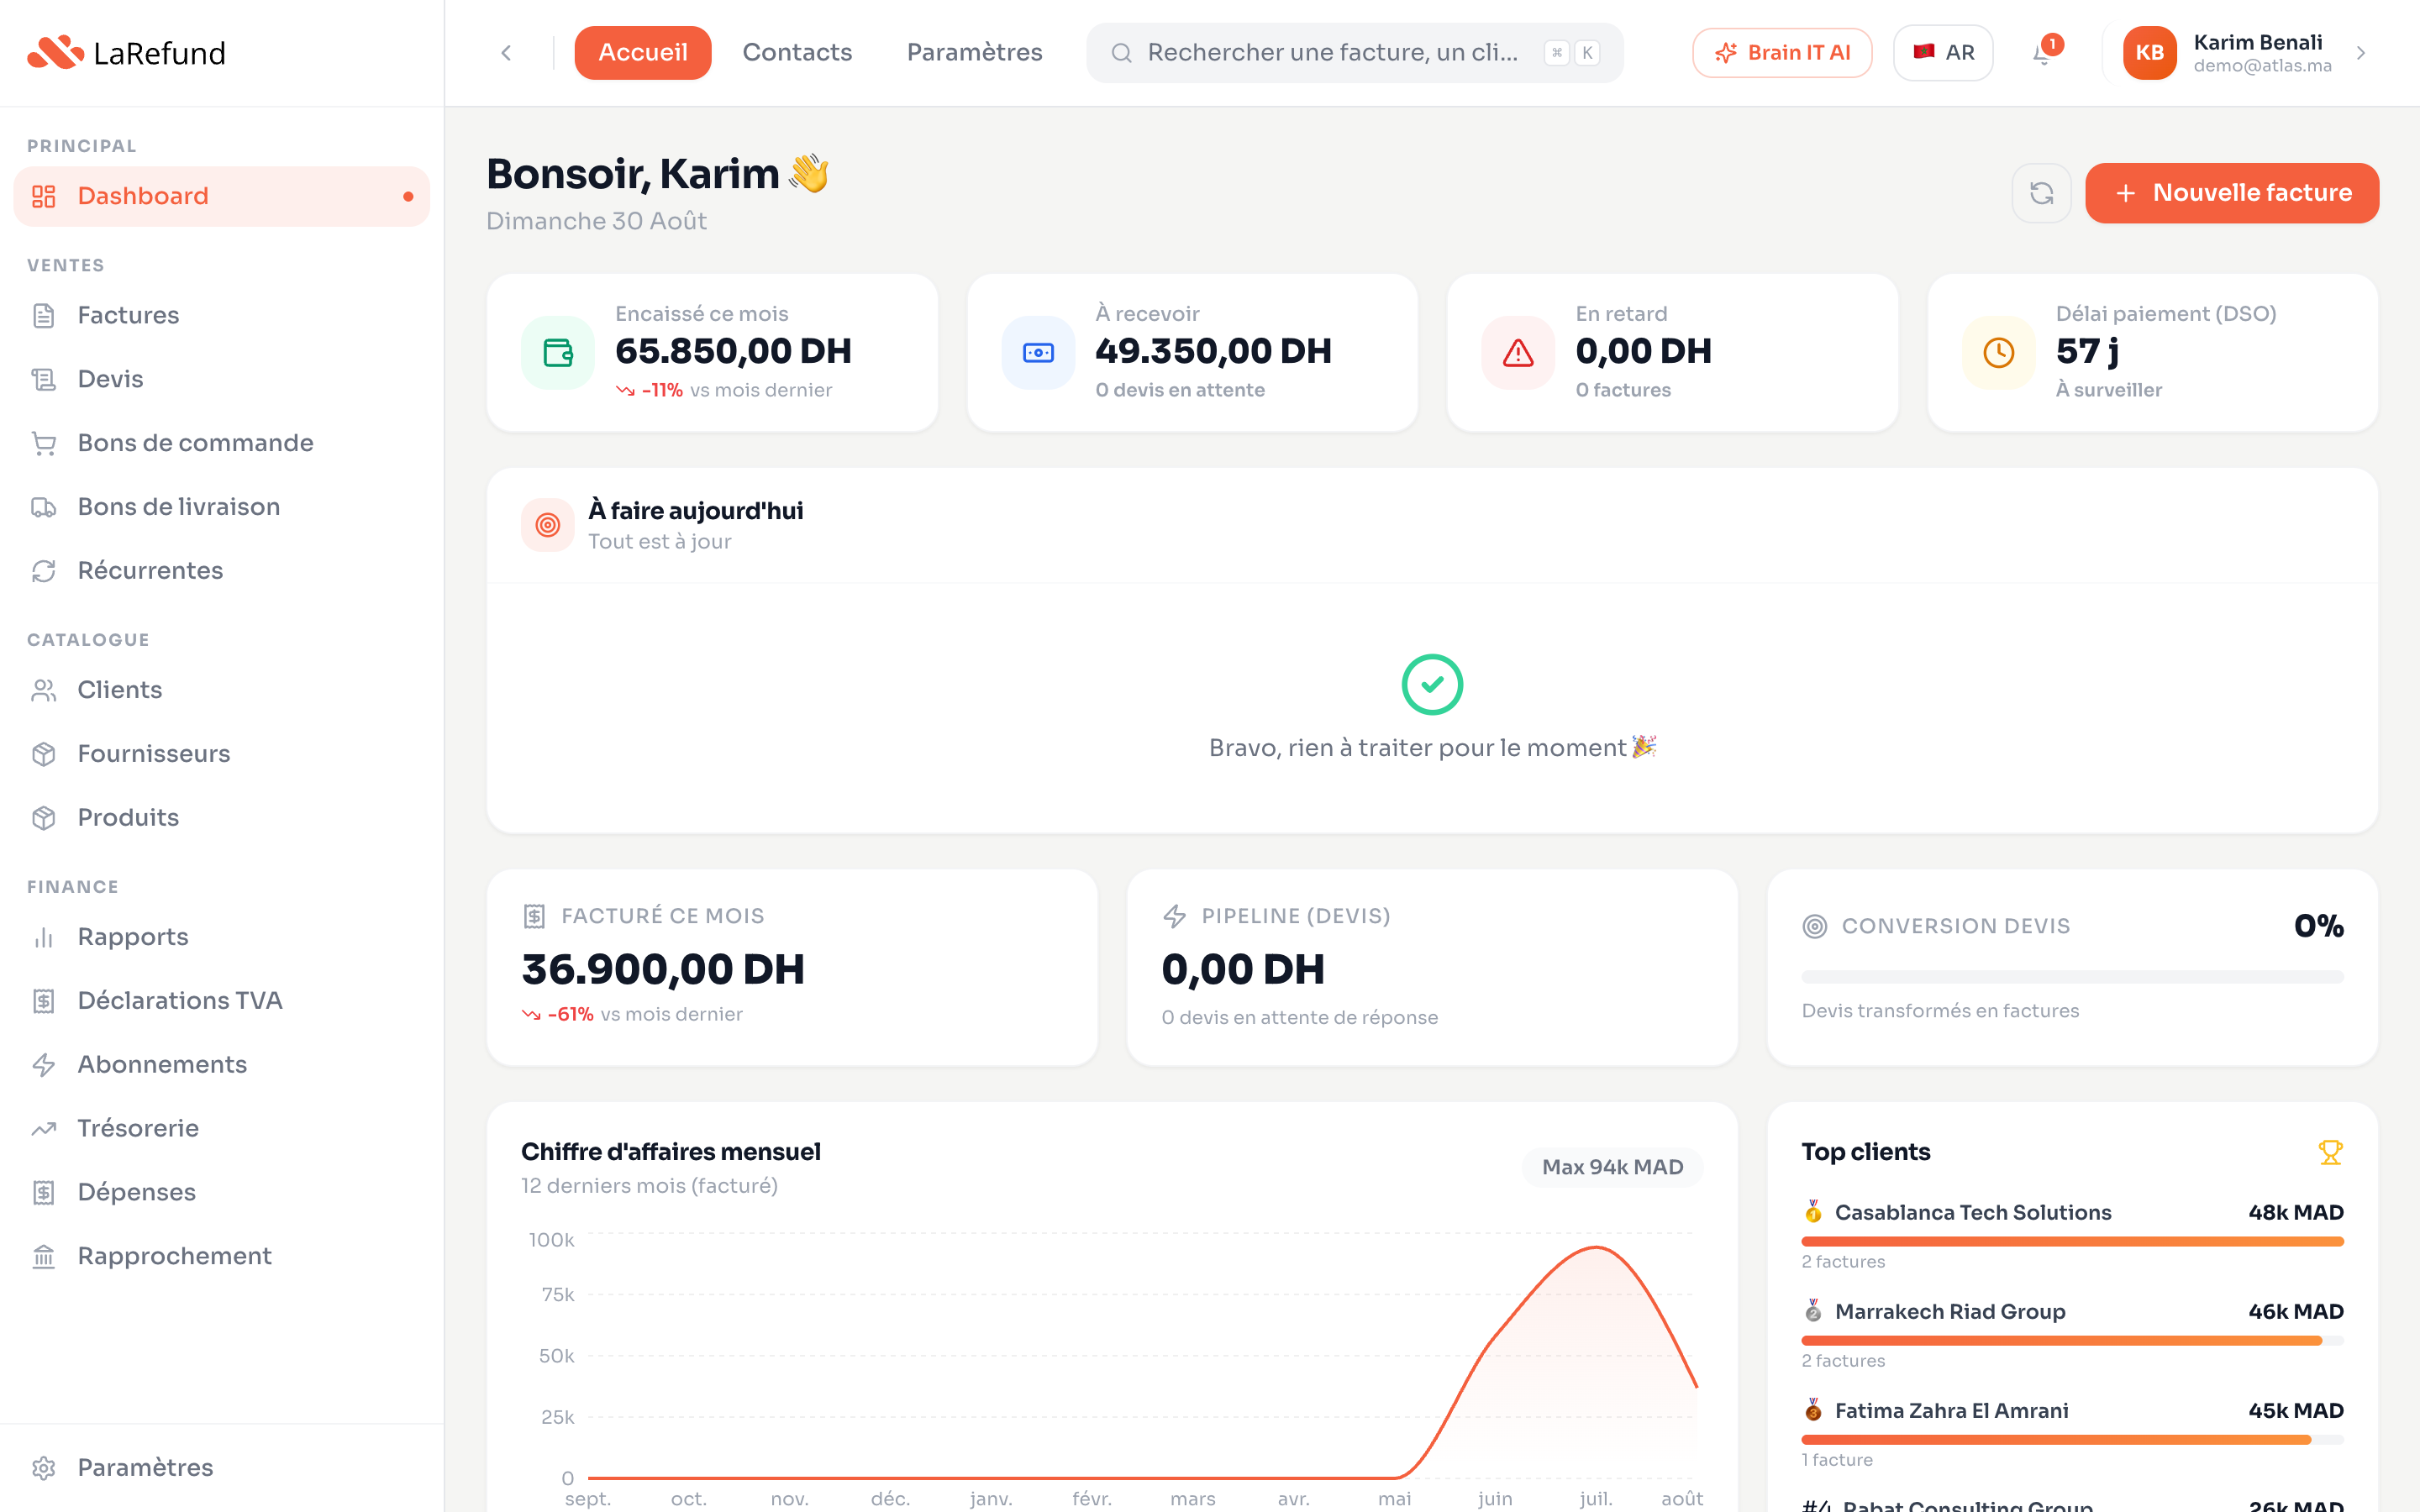Focus the invoice search field
The image size is (2420, 1512).
[1355, 53]
